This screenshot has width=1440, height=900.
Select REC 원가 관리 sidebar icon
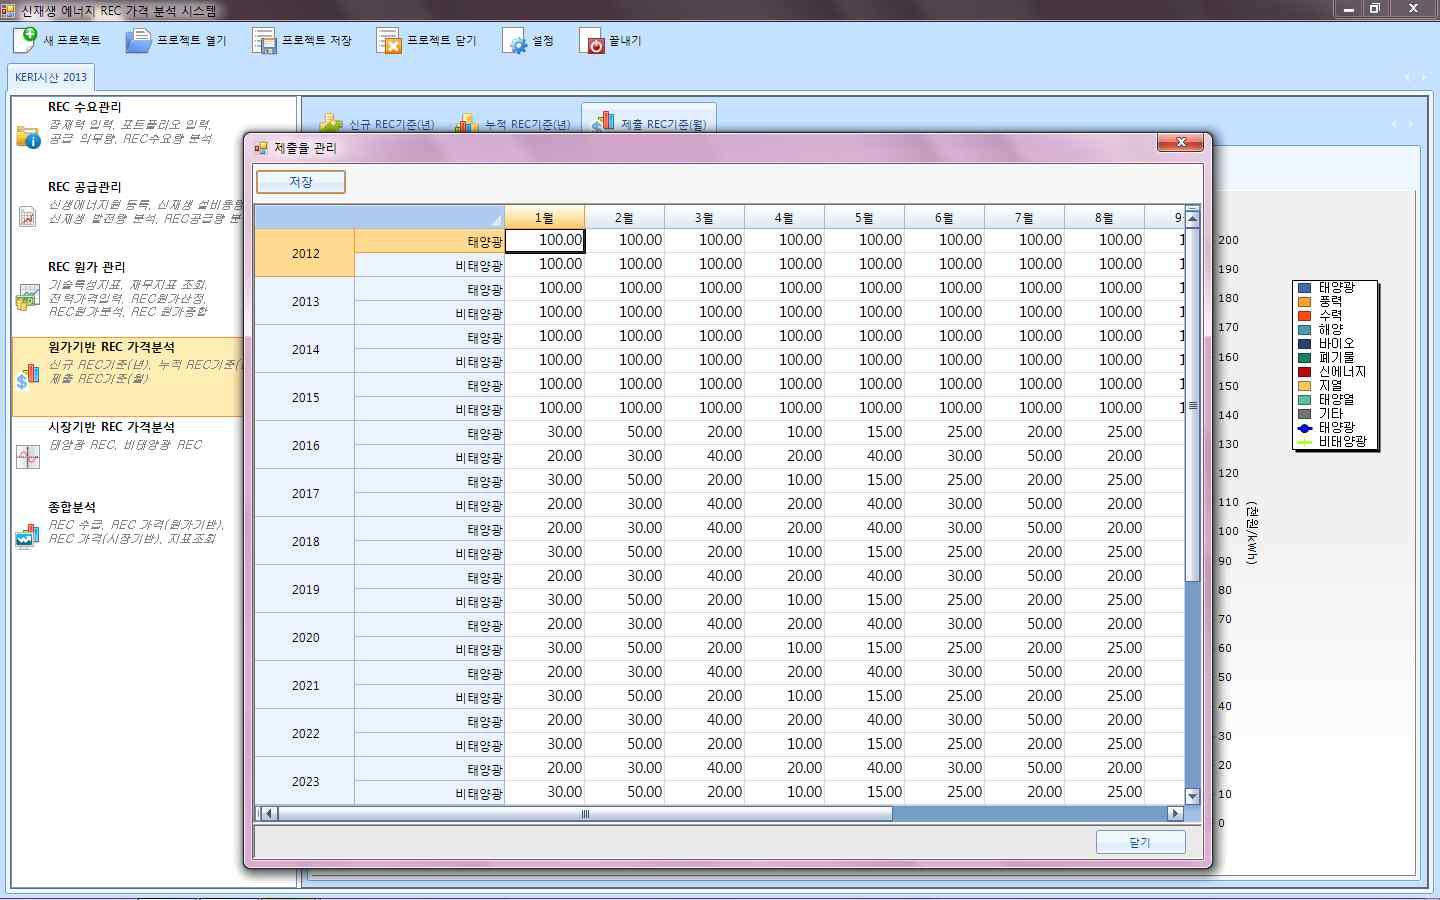(x=28, y=296)
